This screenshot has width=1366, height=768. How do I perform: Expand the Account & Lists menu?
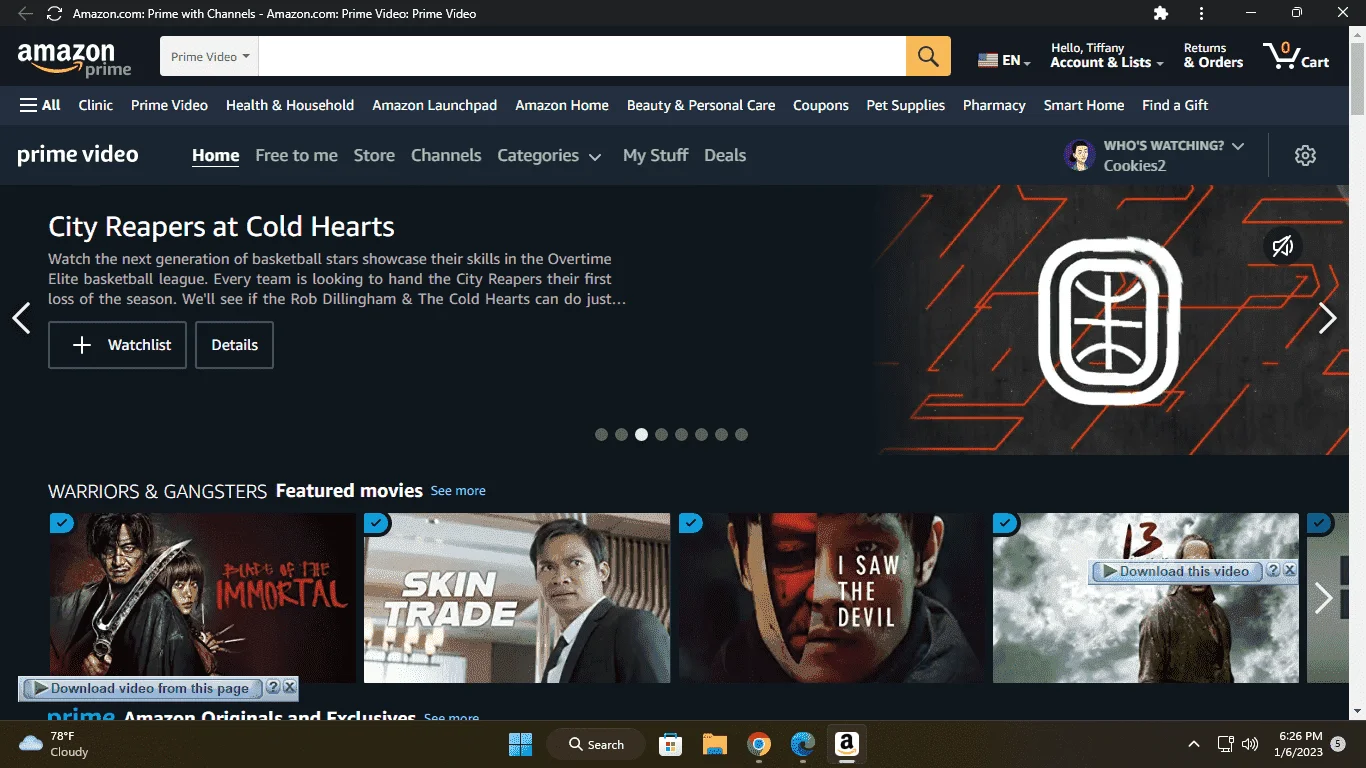click(1107, 56)
